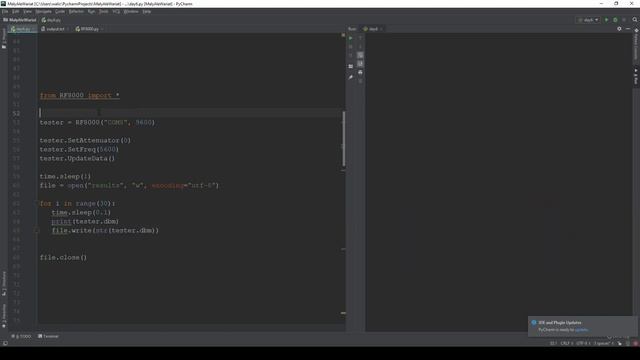Close the RF8000.py editor tab

102,29
